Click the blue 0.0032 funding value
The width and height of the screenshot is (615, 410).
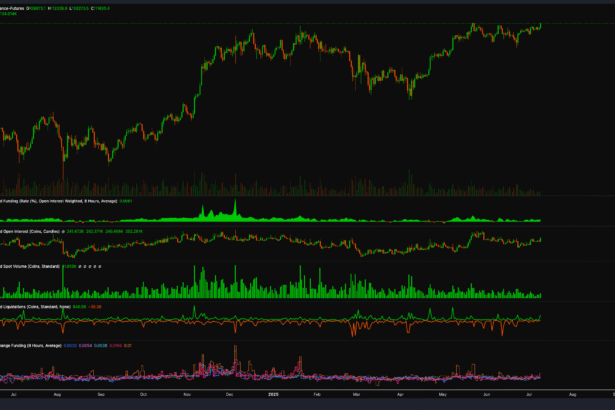[70, 345]
